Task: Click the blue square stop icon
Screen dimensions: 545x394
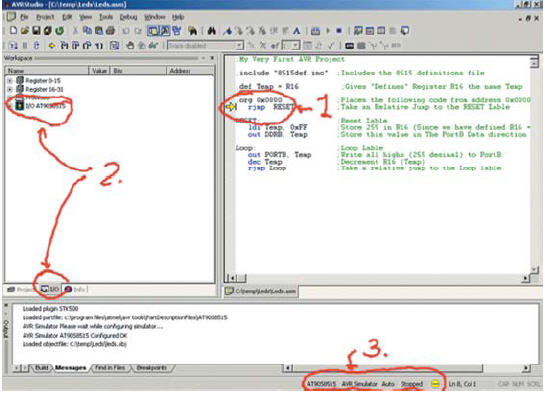Action: click(x=339, y=31)
